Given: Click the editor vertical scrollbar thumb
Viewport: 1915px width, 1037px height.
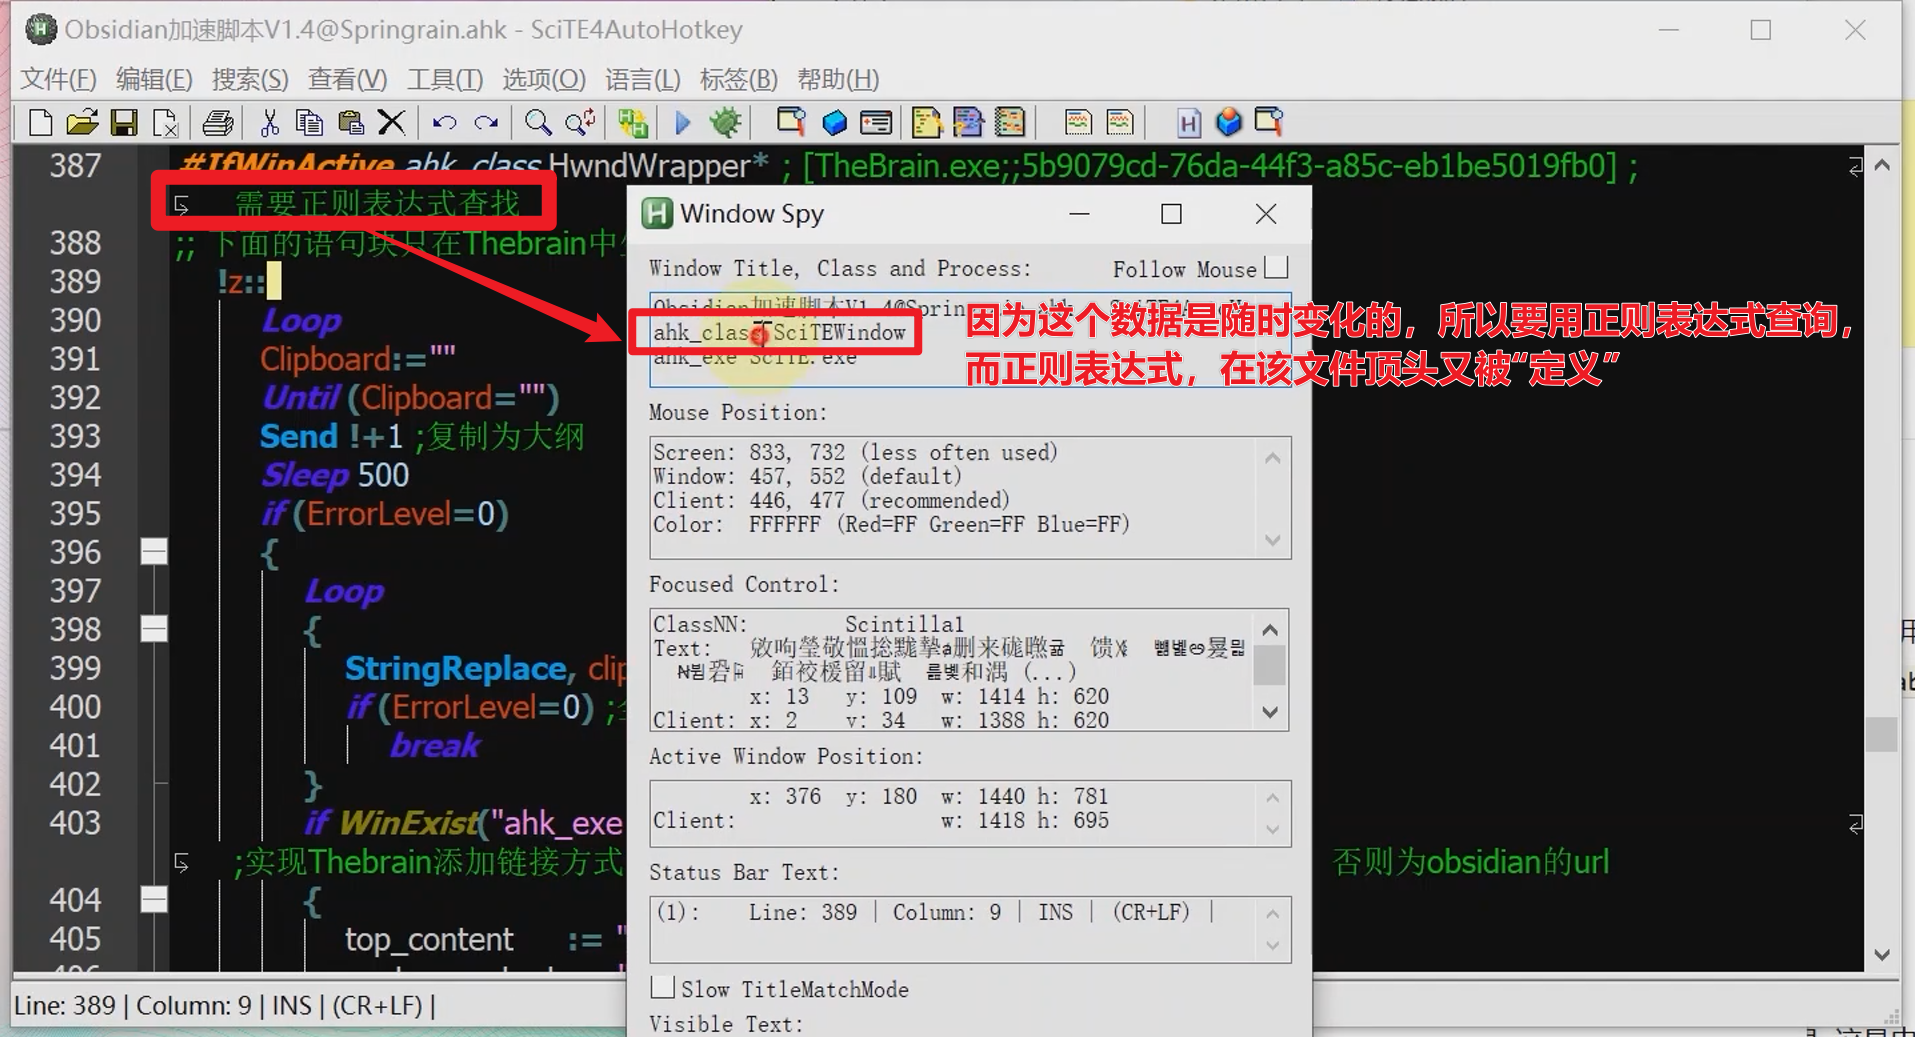Looking at the screenshot, I should click(x=1882, y=734).
